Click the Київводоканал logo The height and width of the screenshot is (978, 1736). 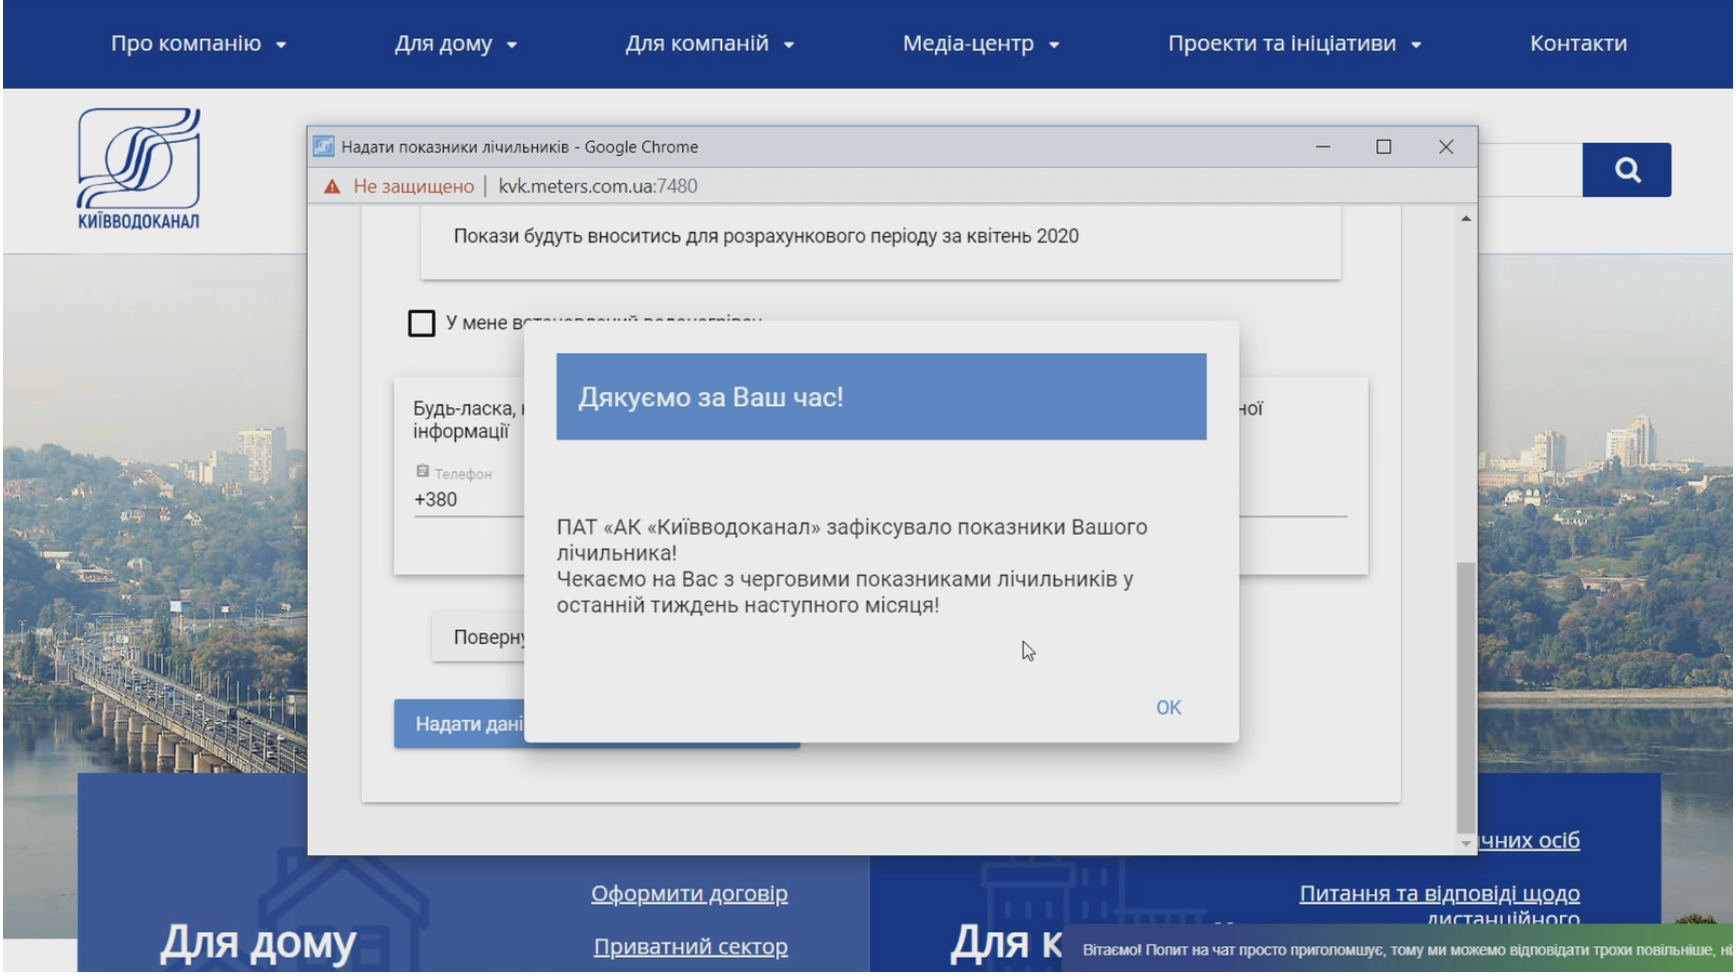139,169
